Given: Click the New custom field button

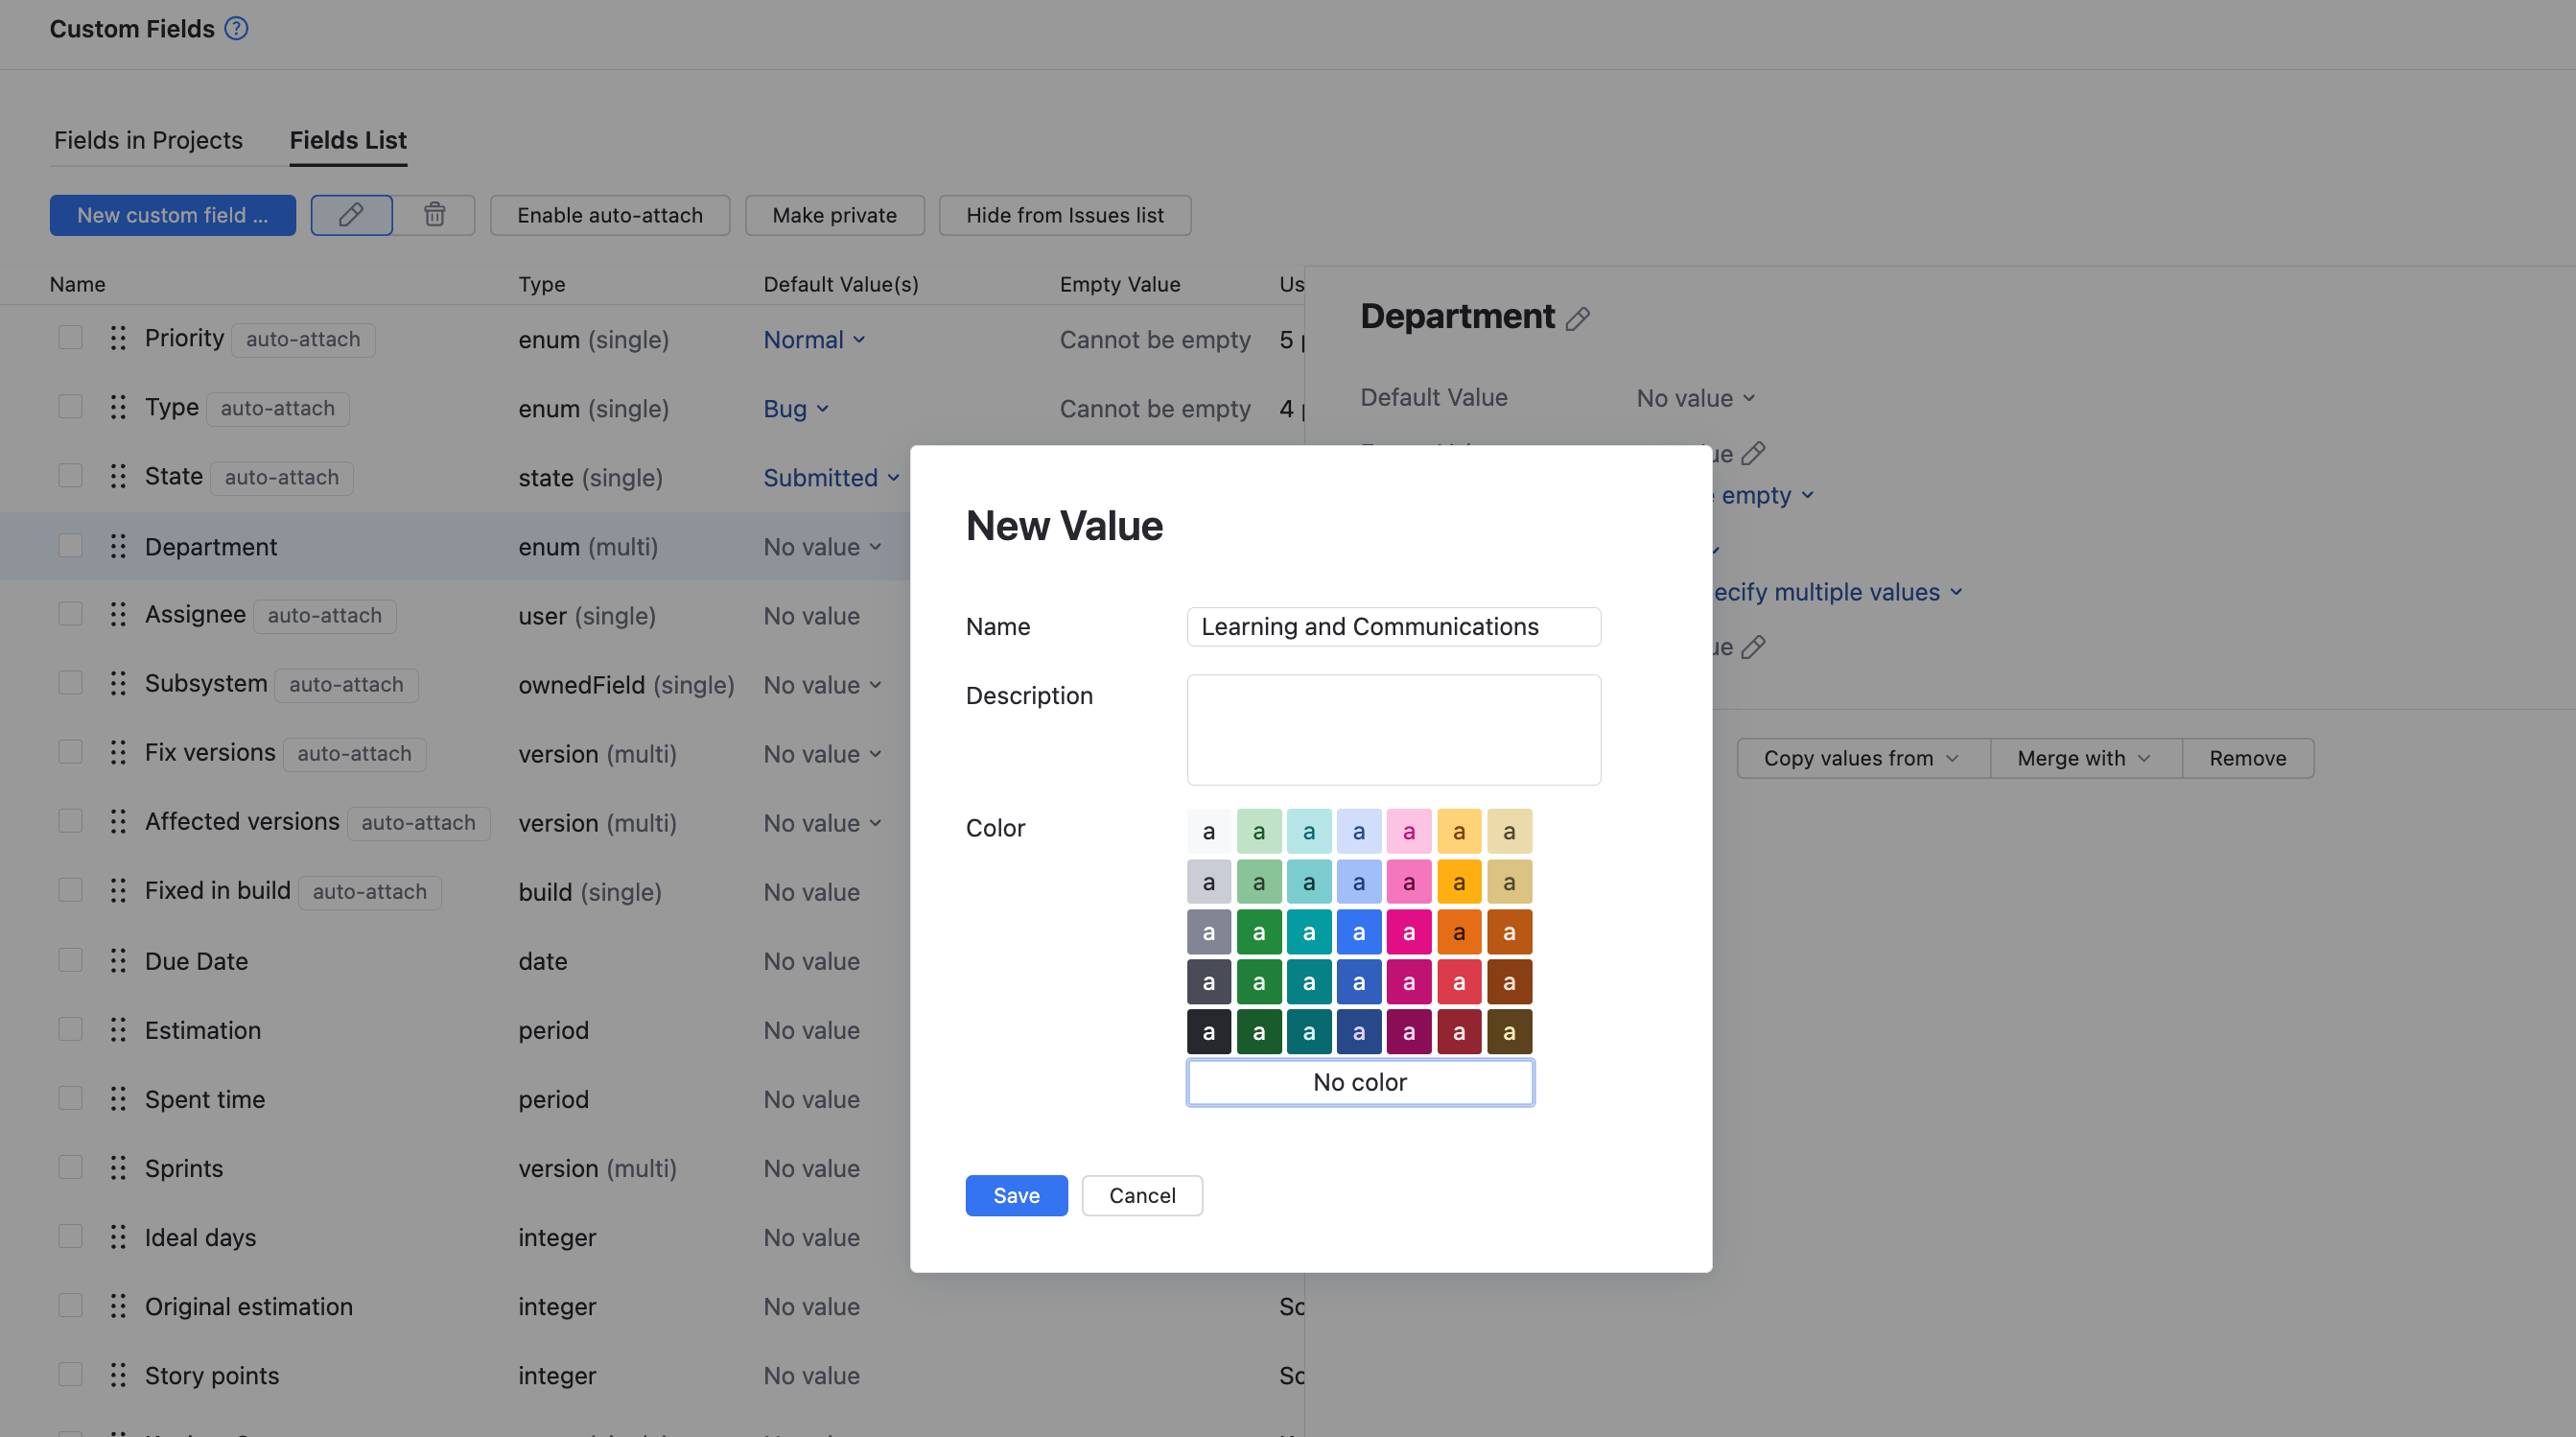Looking at the screenshot, I should click(172, 215).
